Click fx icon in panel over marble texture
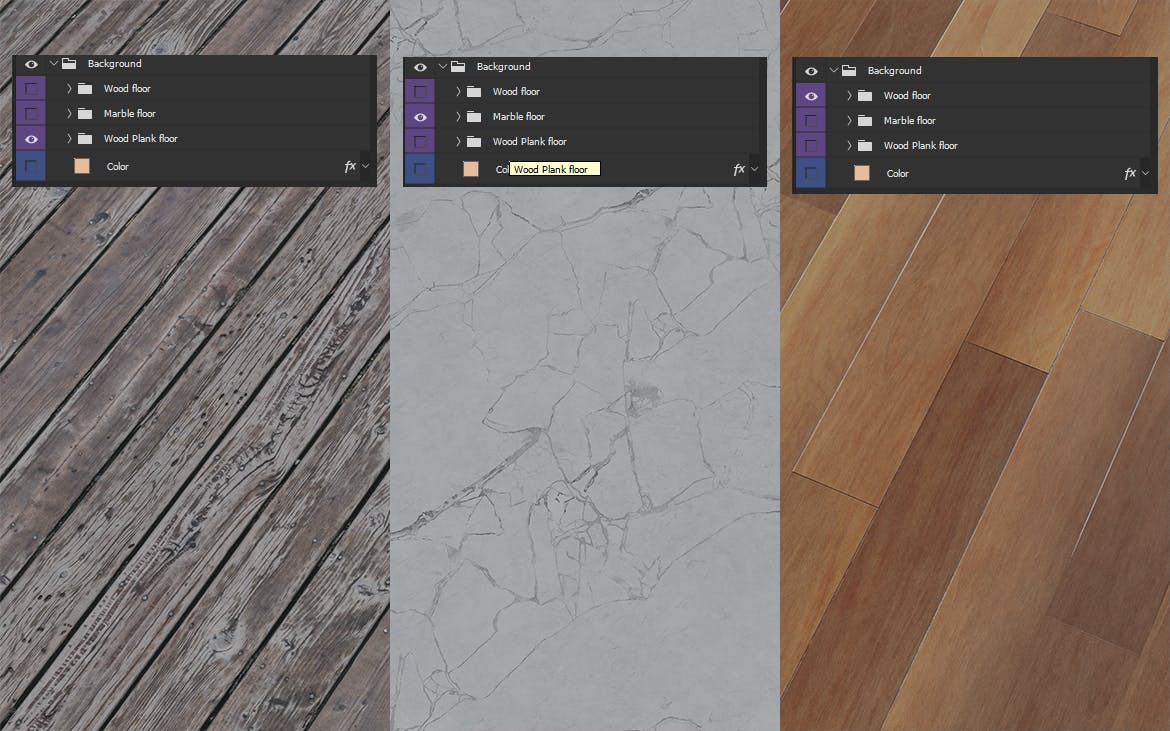This screenshot has width=1170, height=731. [738, 169]
